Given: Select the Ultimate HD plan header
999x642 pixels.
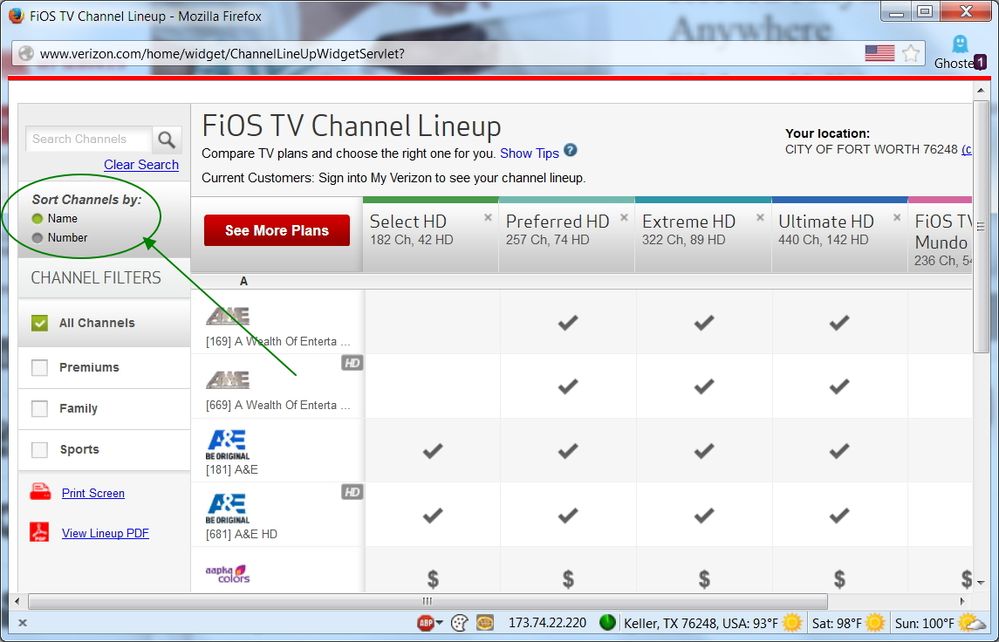Looking at the screenshot, I should pyautogui.click(x=839, y=234).
